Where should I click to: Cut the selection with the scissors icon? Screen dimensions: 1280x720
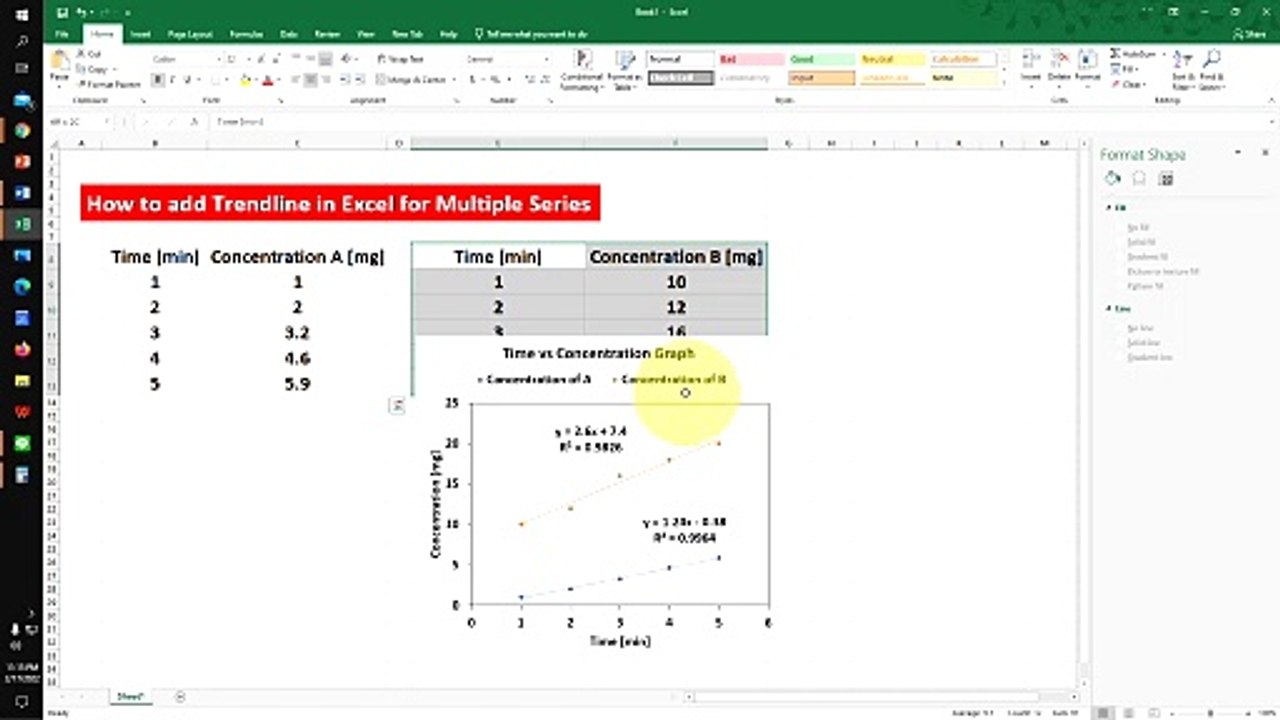click(x=82, y=54)
